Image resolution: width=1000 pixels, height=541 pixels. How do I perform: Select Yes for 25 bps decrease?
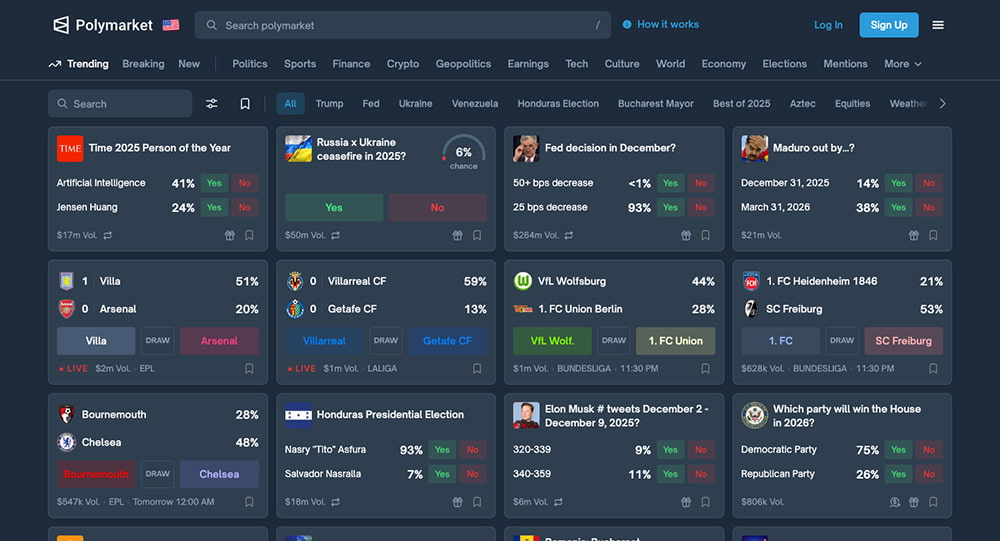pyautogui.click(x=670, y=207)
